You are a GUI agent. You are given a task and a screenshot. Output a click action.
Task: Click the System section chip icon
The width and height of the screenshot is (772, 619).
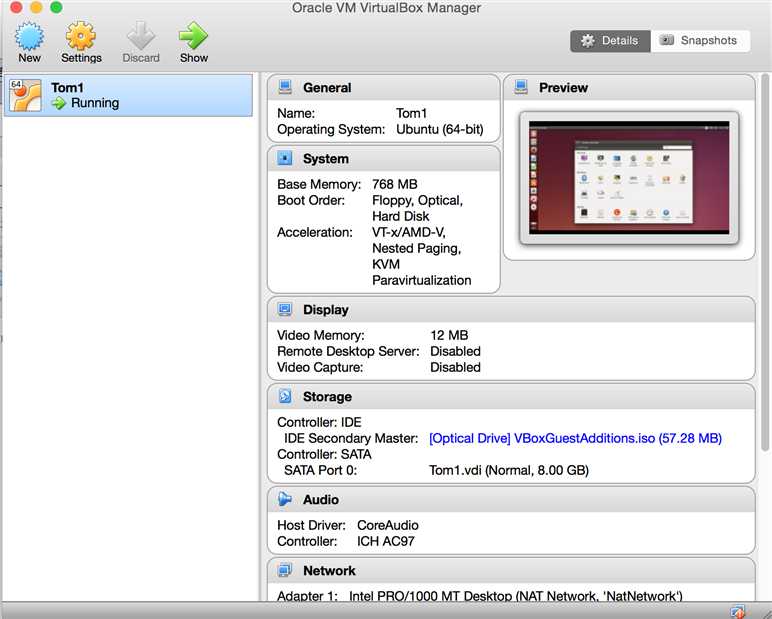pos(285,158)
